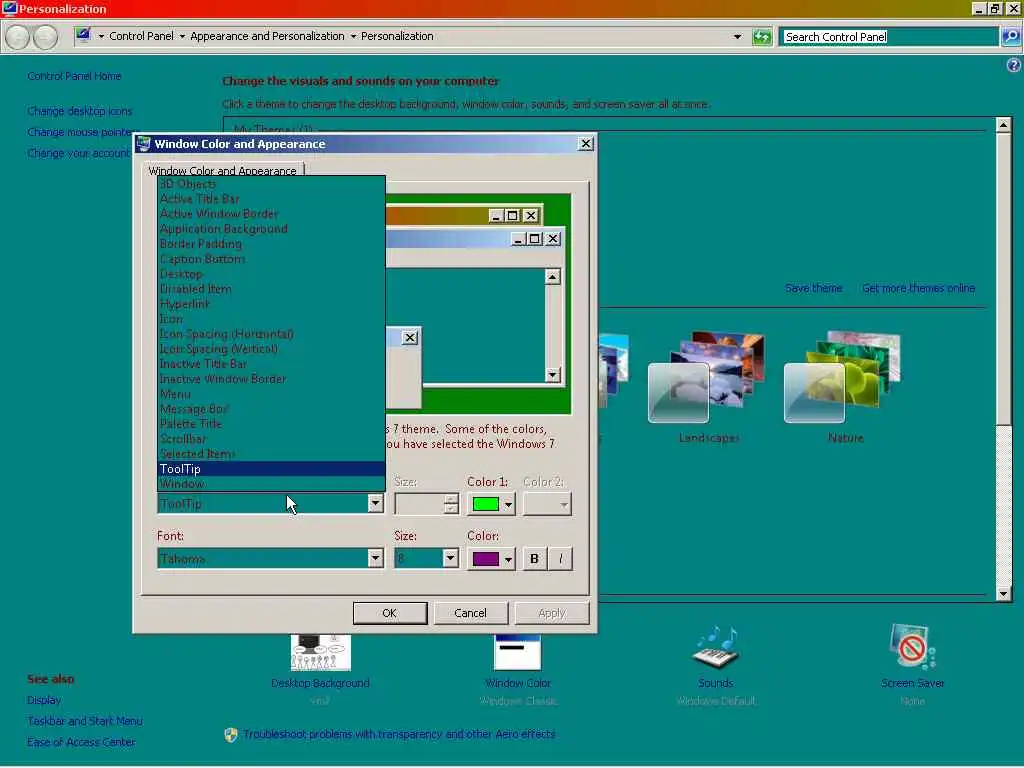Screen dimensions: 1024x768
Task: Select the Landscapes theme thumbnail
Action: click(x=707, y=377)
